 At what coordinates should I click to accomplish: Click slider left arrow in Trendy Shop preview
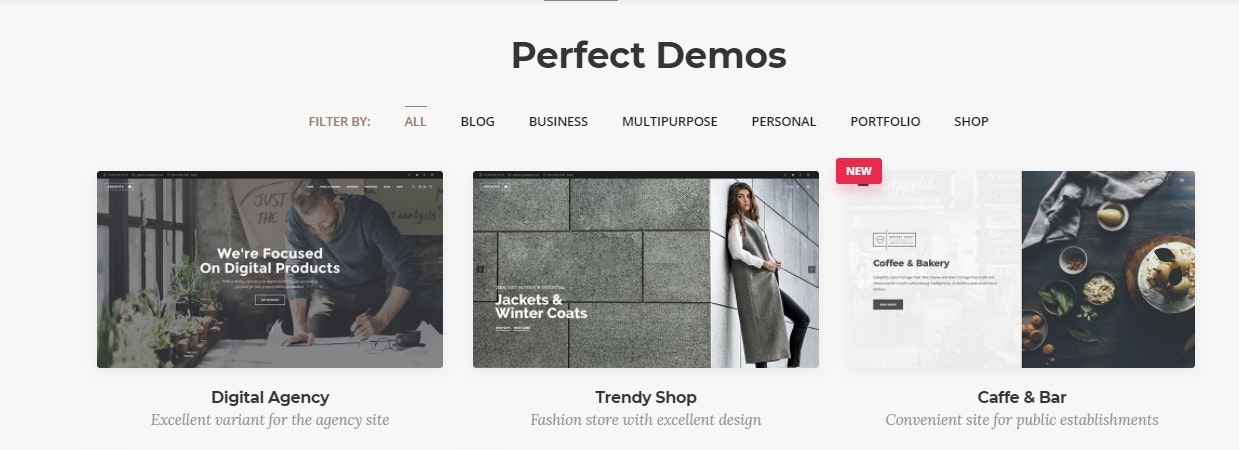(x=480, y=269)
